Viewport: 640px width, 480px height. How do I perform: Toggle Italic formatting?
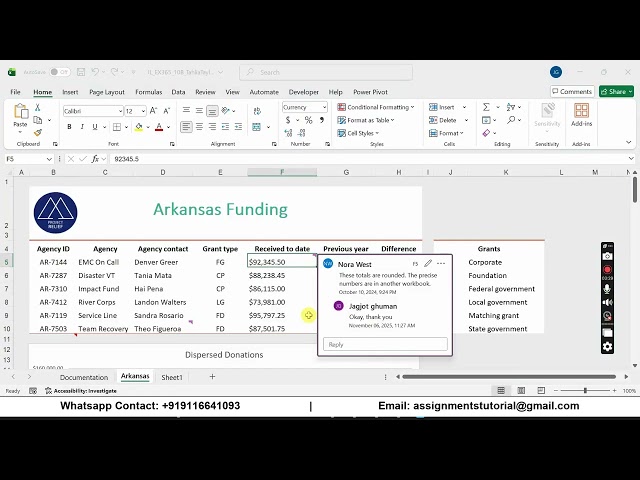(82, 127)
